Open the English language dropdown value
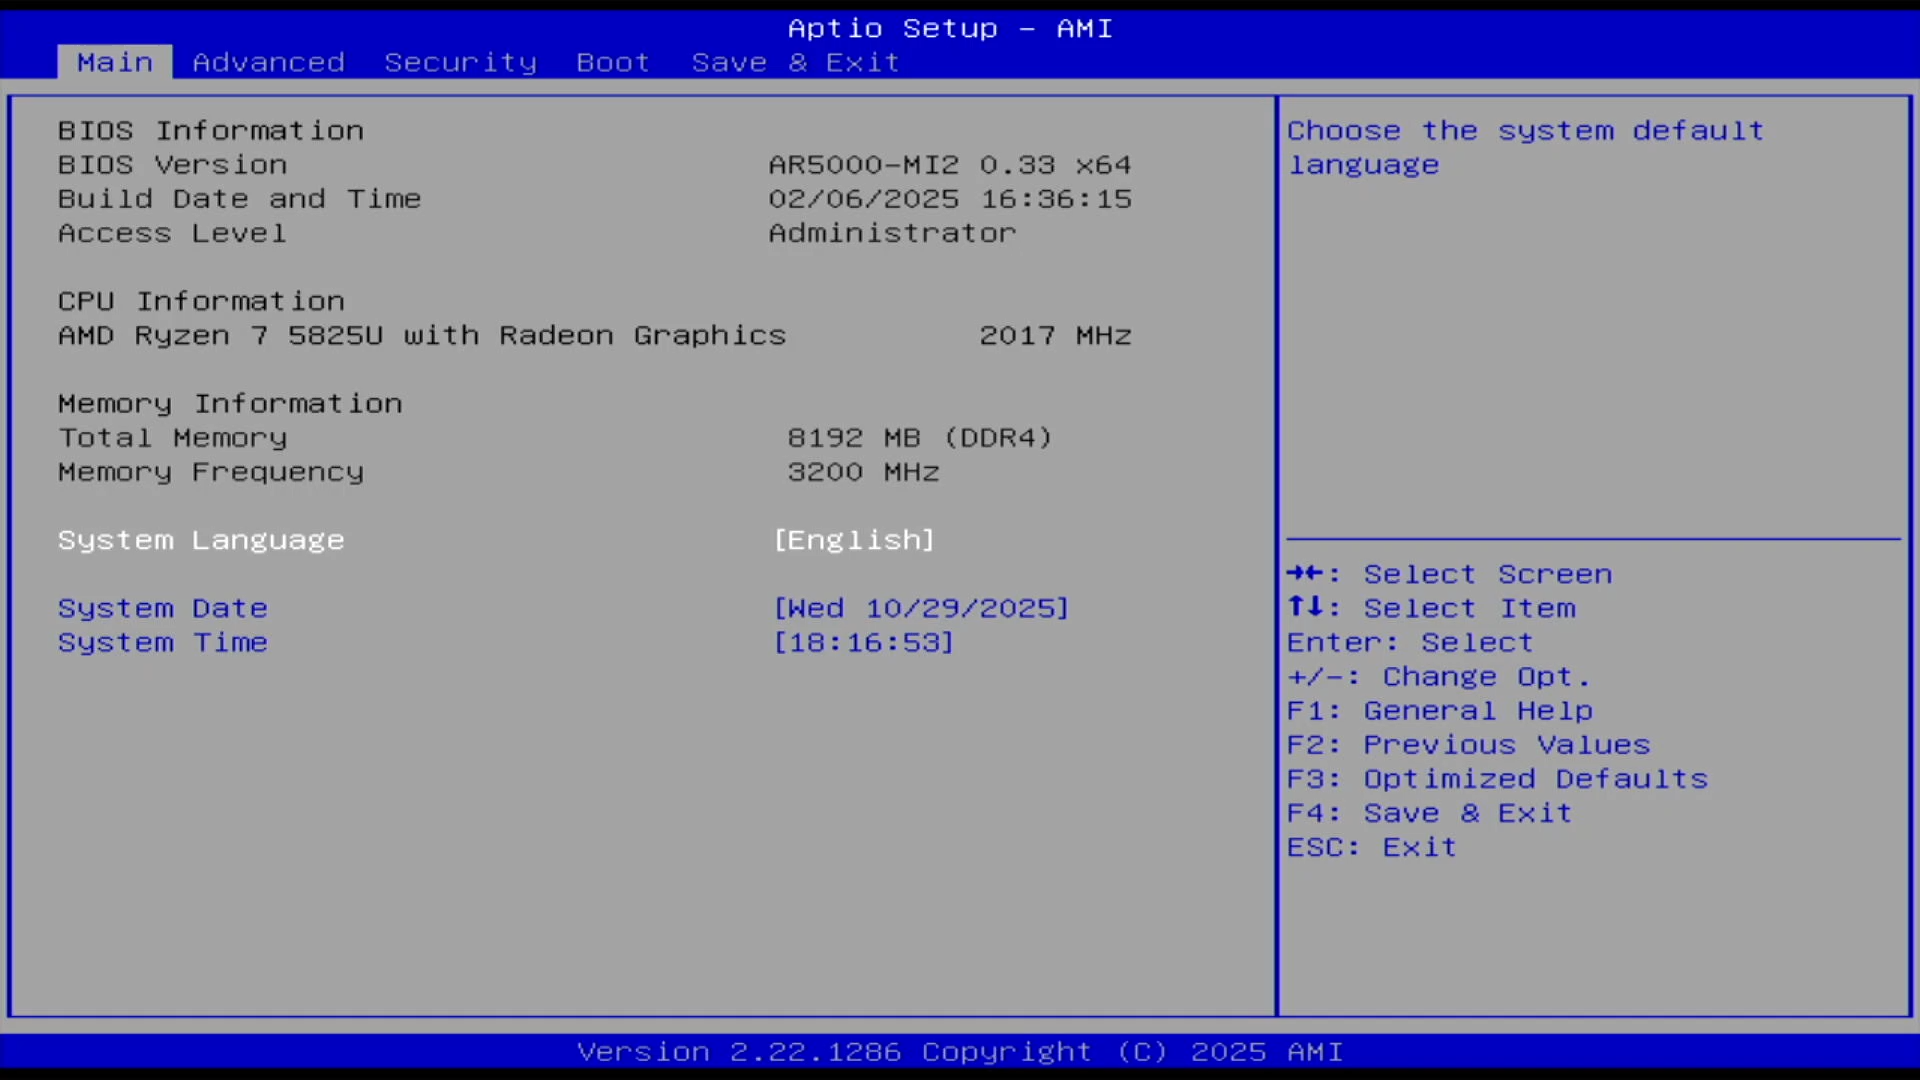Screen dimensions: 1920x1080 [854, 540]
